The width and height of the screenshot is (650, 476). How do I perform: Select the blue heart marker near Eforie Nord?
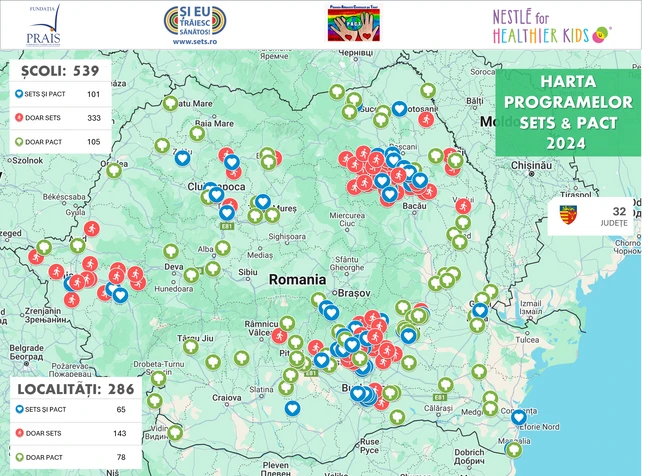(519, 418)
